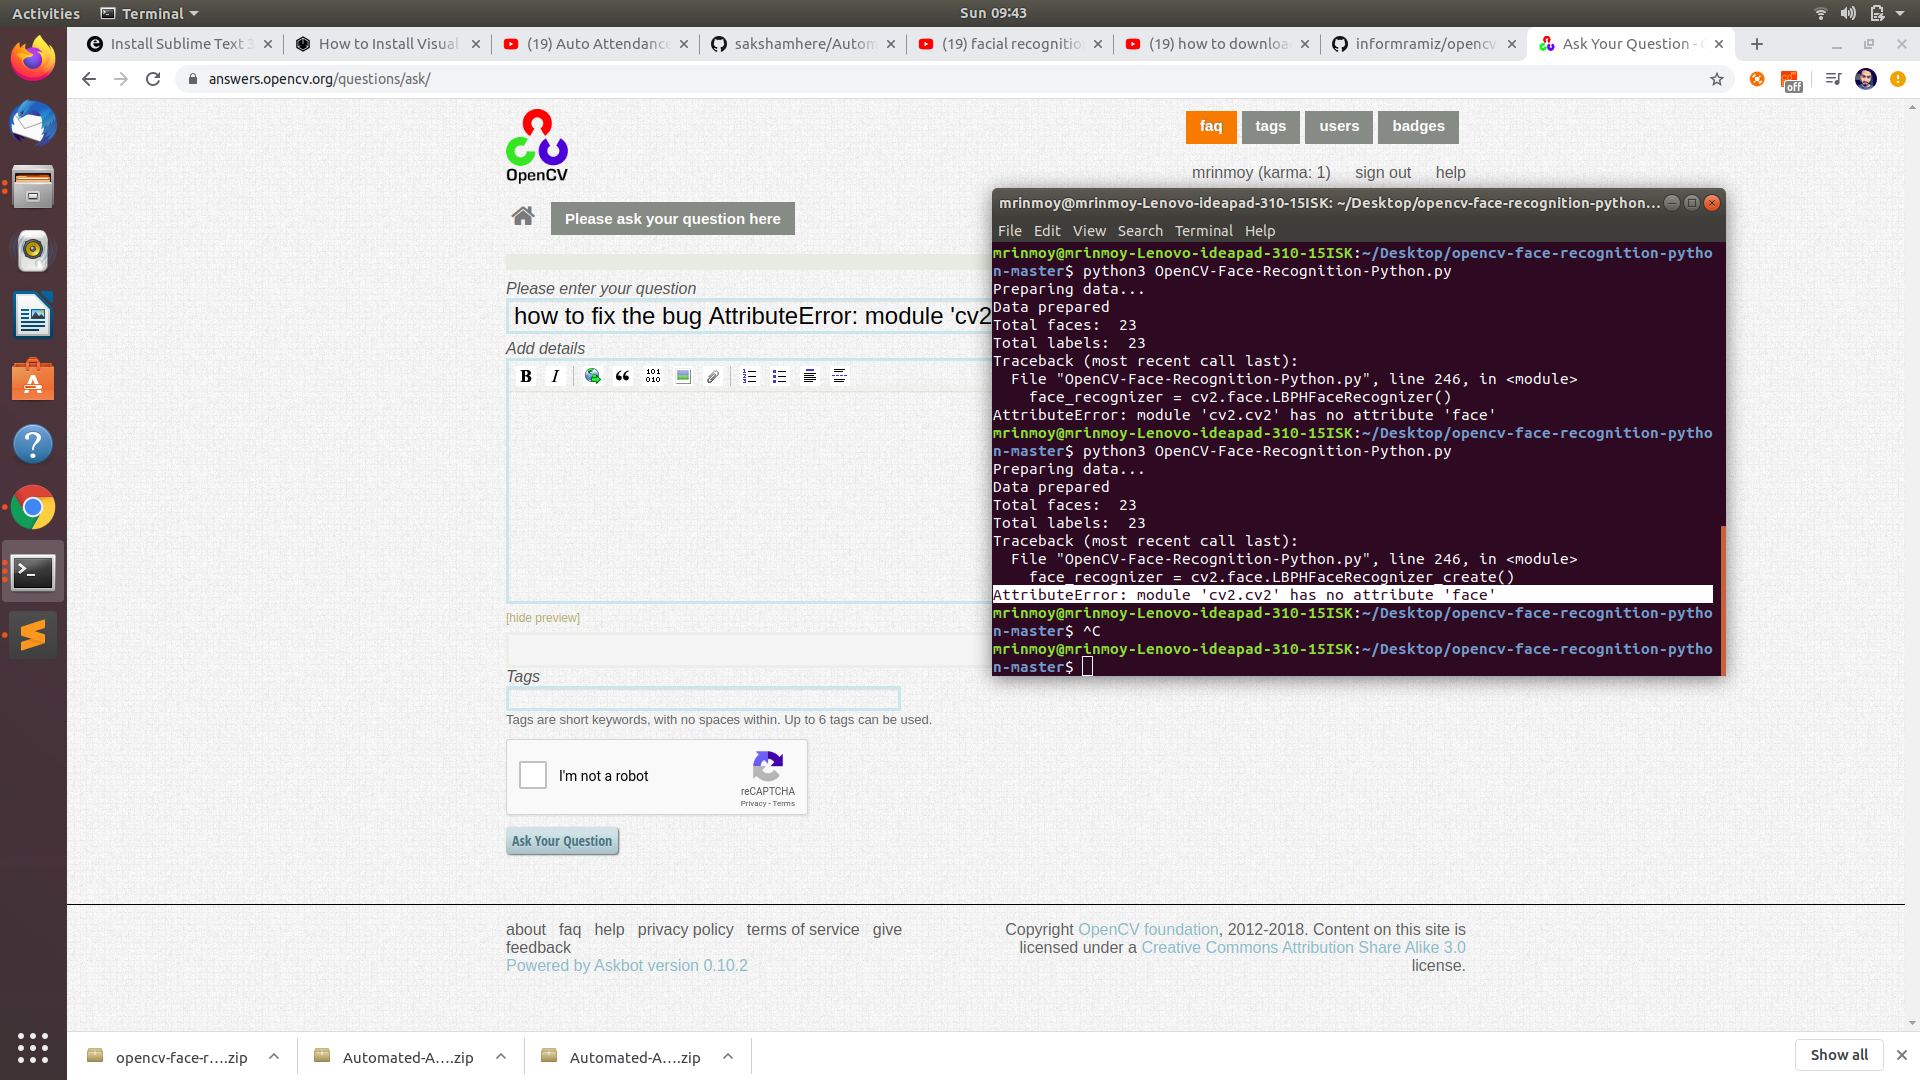
Task: Toggle italic formatting in the editor toolbar
Action: [x=555, y=376]
